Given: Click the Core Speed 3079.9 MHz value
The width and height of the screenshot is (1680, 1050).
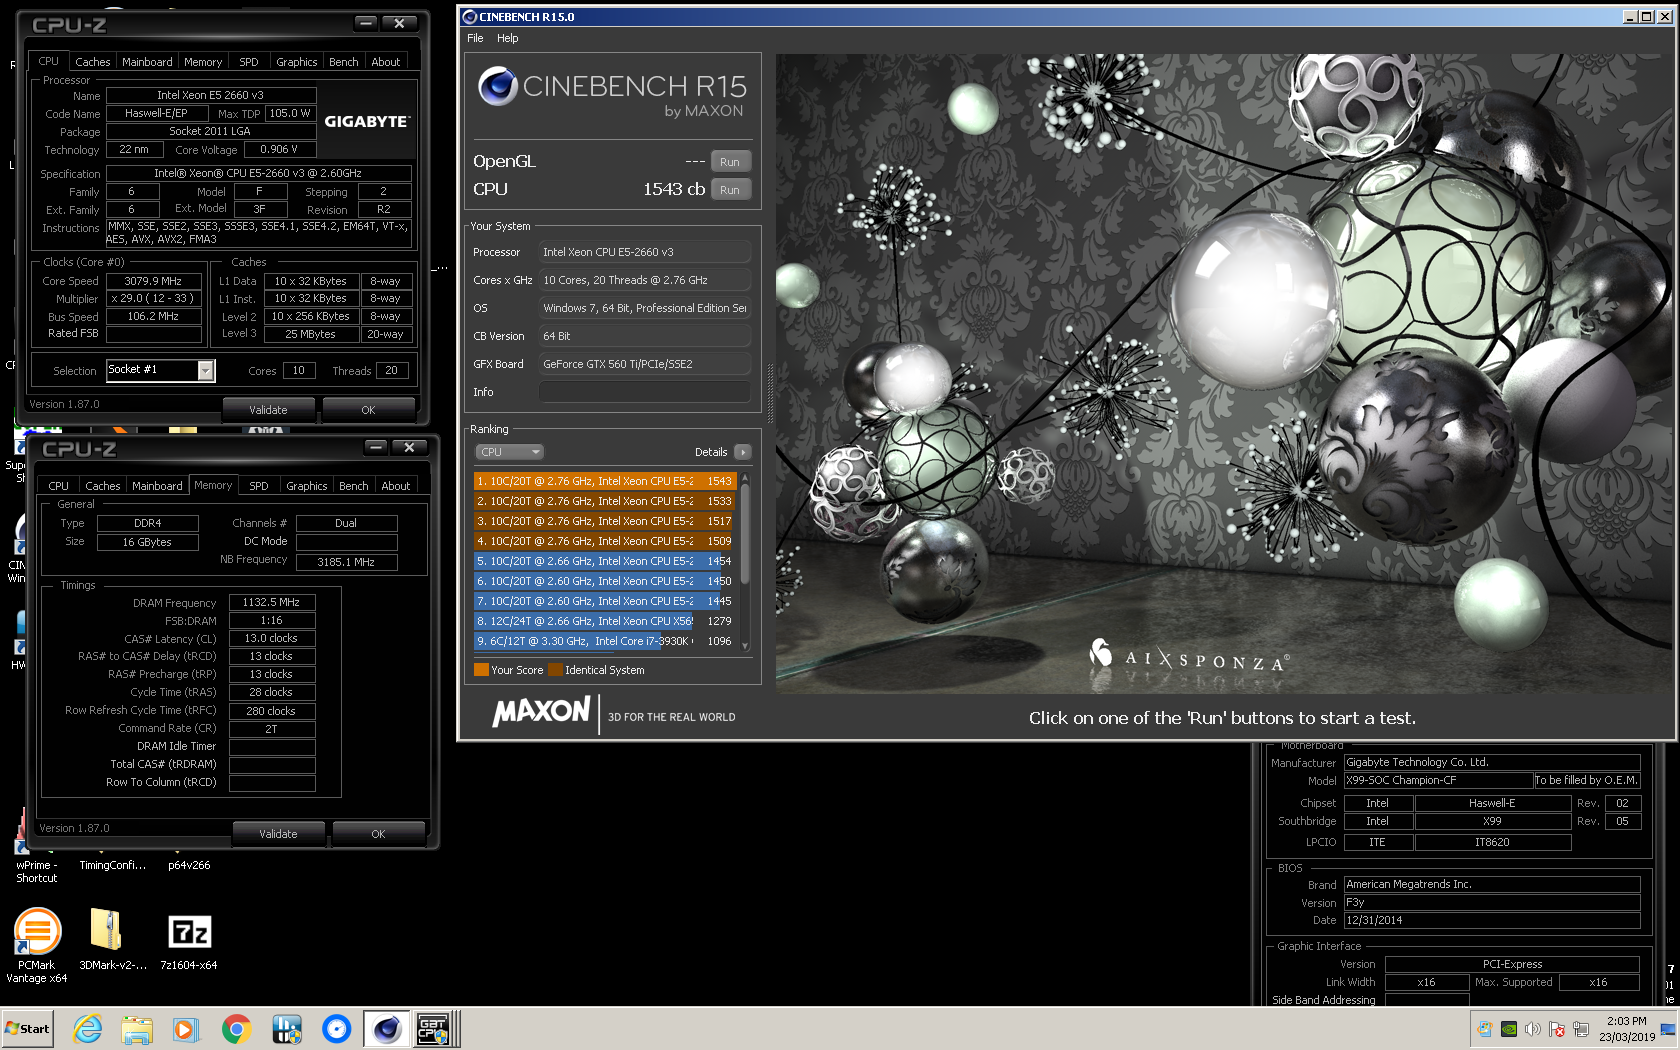Looking at the screenshot, I should (x=153, y=281).
